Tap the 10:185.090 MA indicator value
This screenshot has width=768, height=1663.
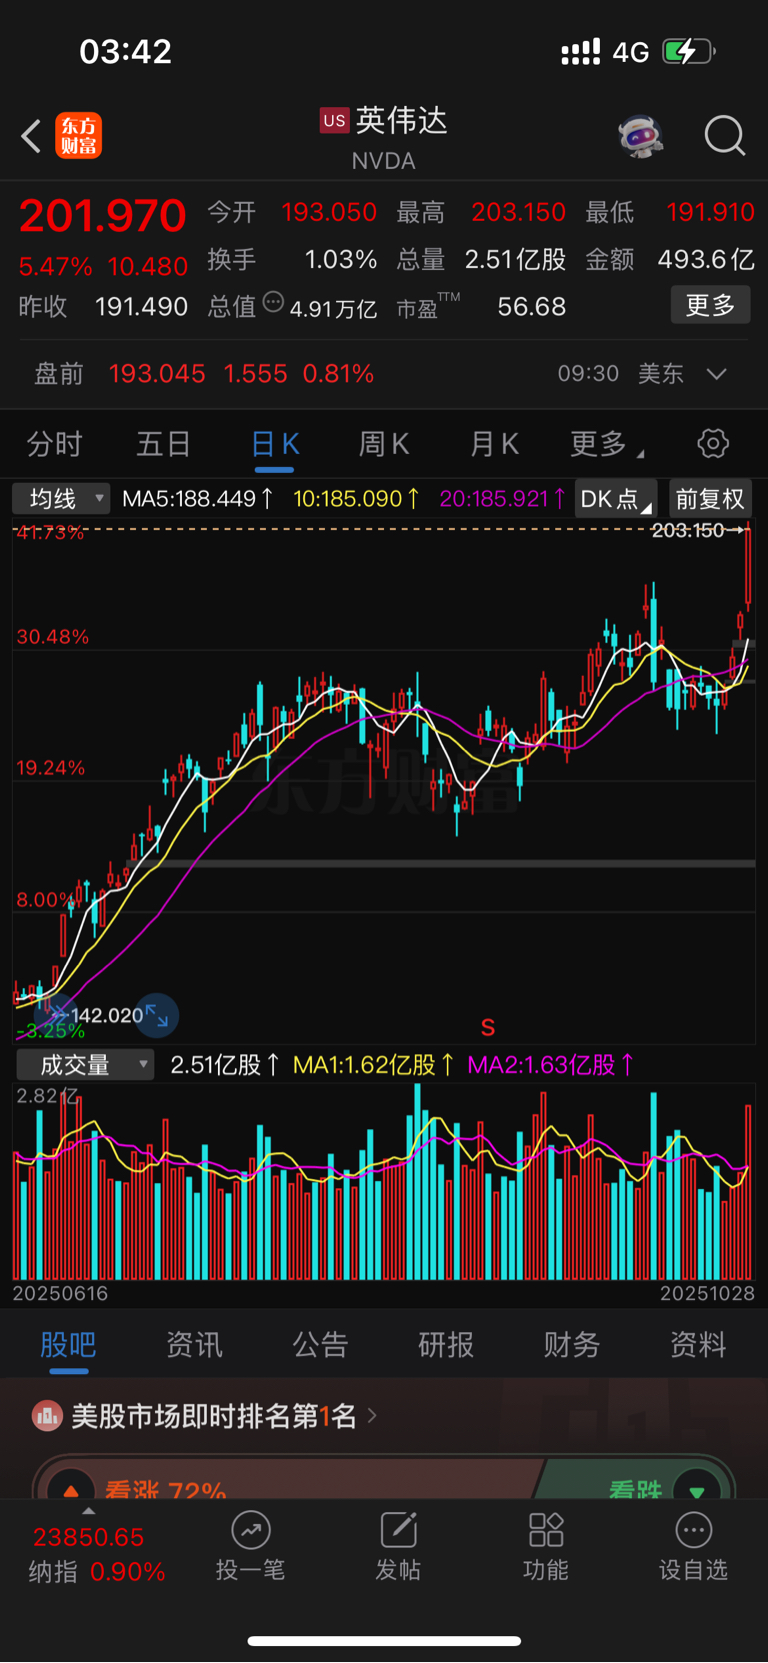pyautogui.click(x=356, y=498)
